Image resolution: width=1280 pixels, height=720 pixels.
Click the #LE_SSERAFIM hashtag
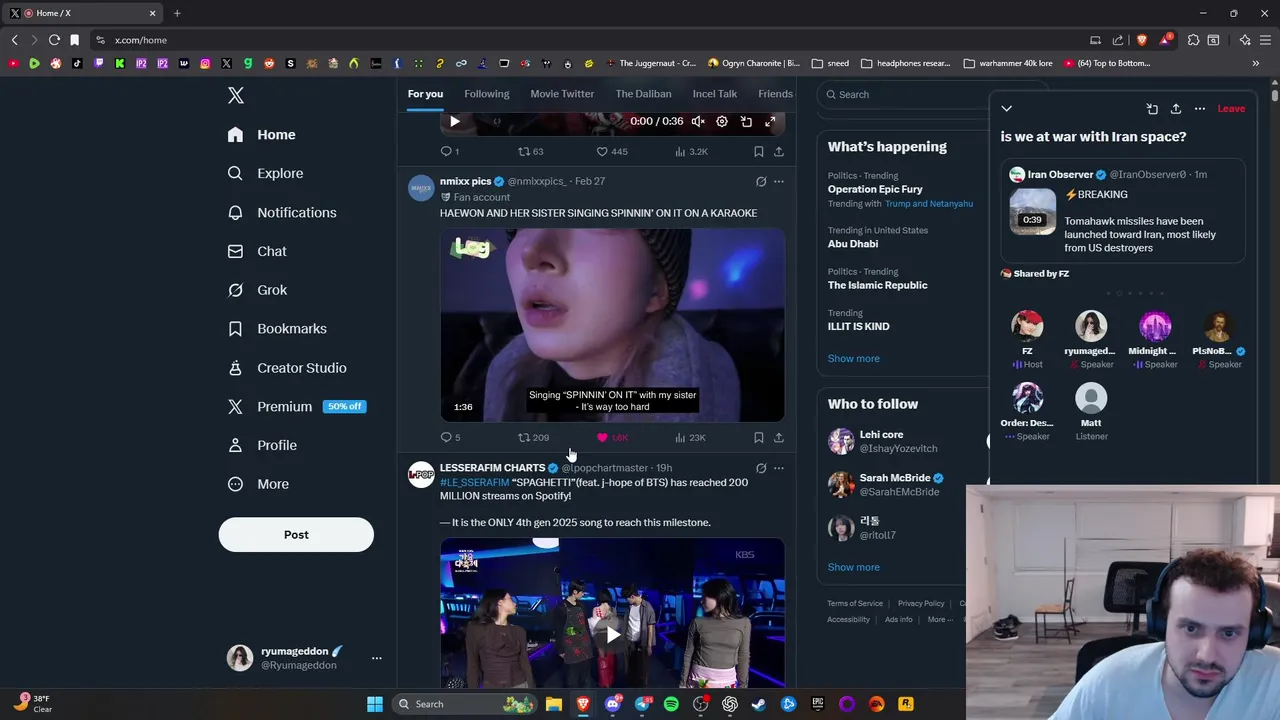(475, 483)
